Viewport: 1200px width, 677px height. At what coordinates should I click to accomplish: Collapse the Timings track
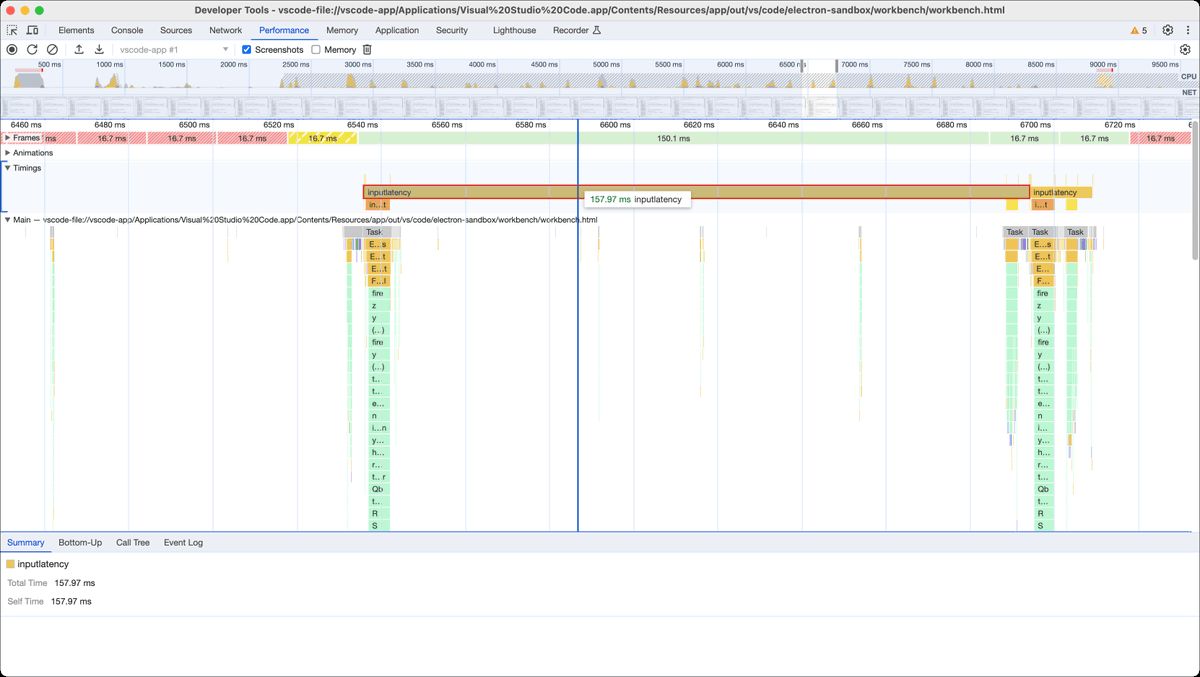7,168
